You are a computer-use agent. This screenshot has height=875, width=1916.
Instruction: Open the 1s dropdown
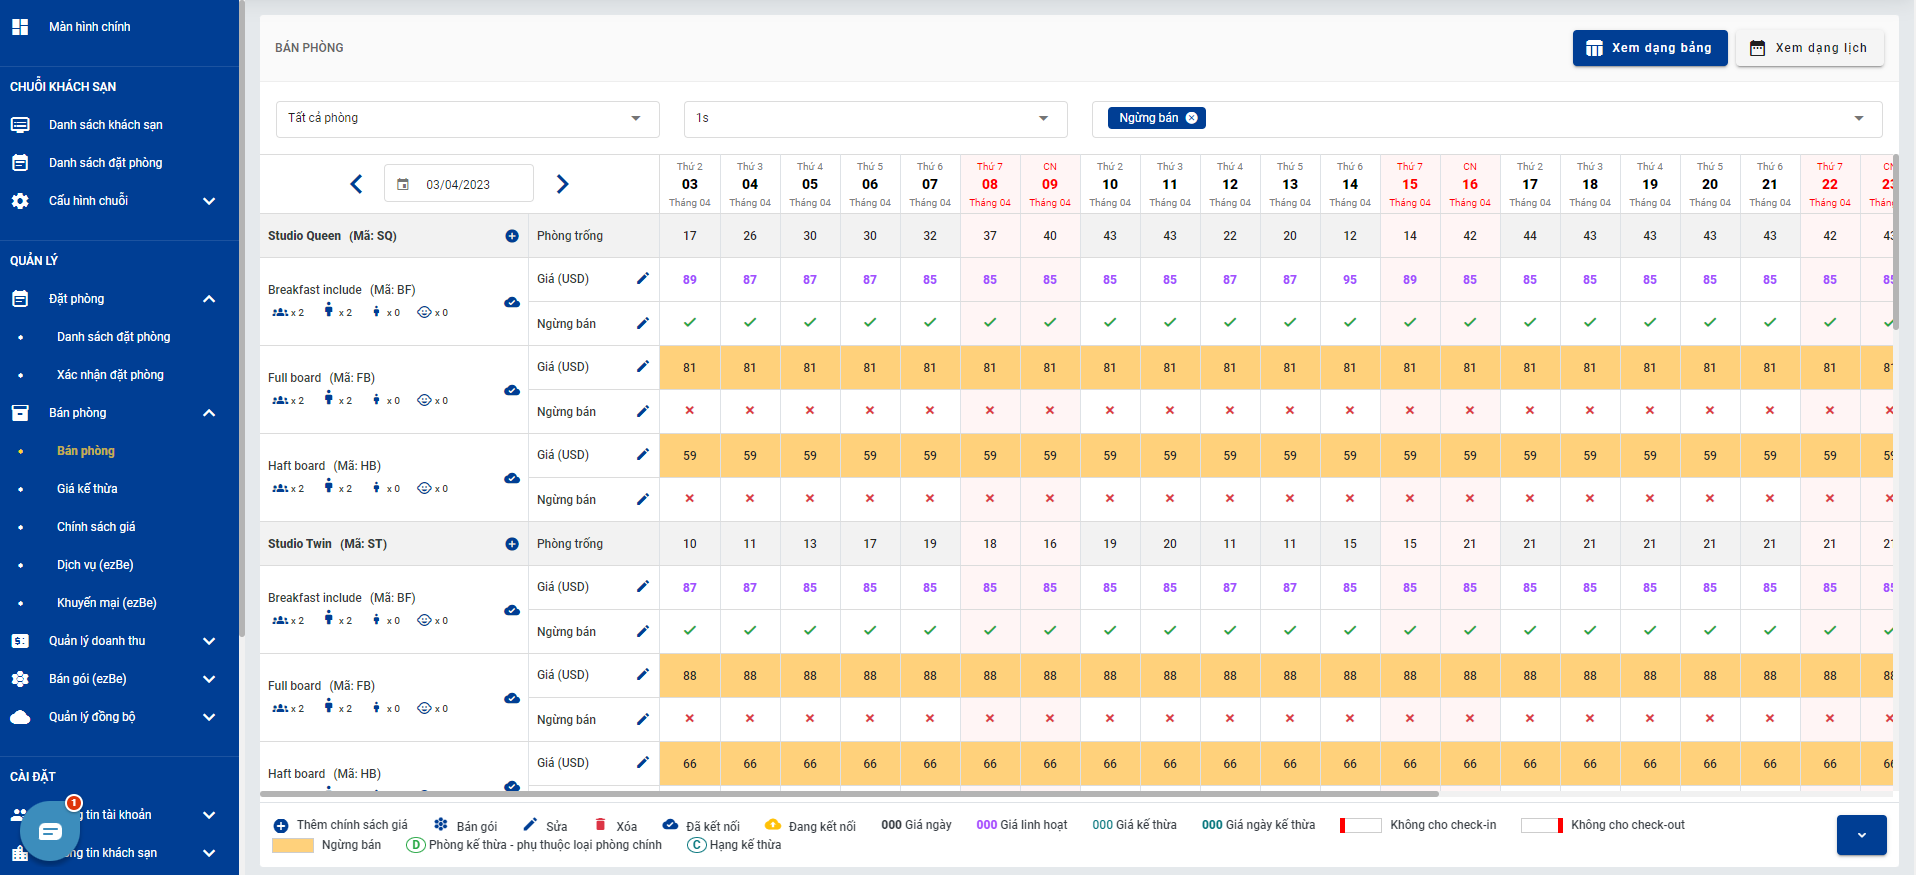point(876,119)
